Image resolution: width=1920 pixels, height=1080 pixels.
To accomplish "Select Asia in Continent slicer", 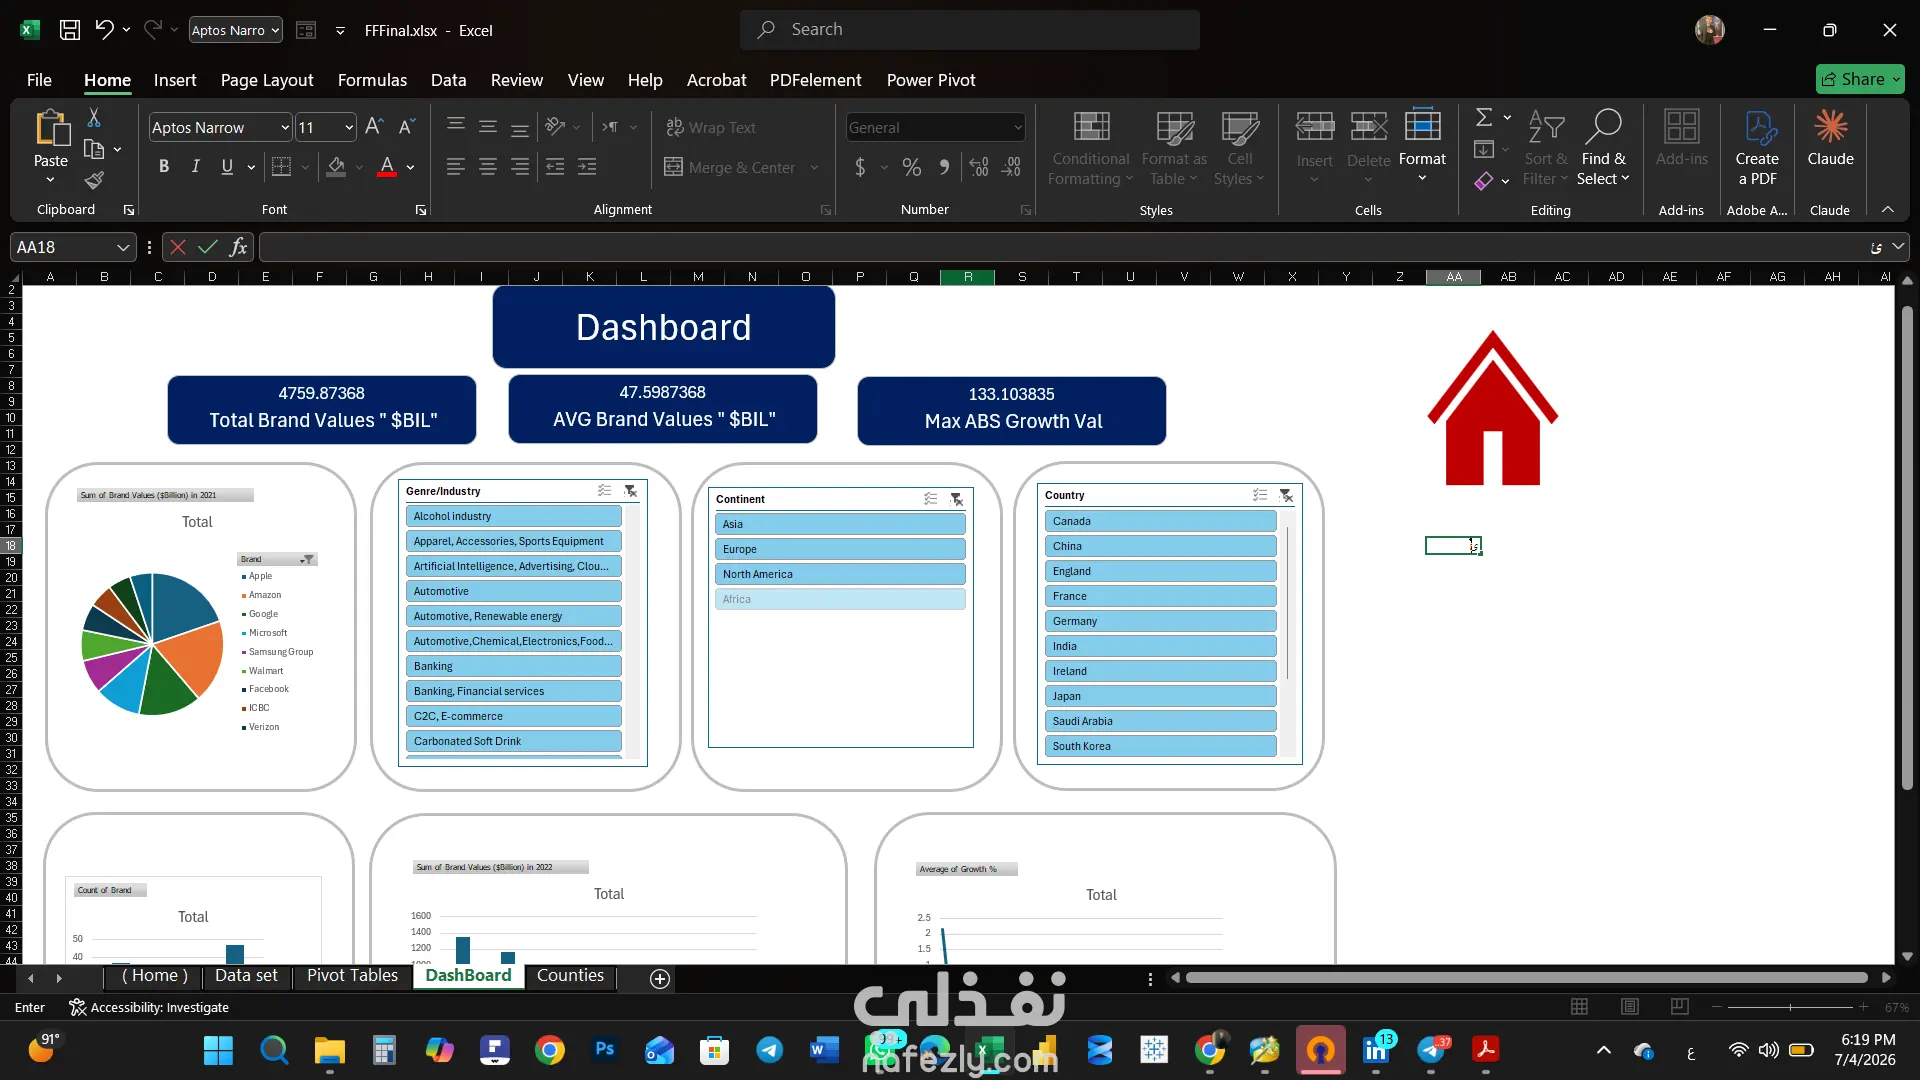I will coord(840,524).
